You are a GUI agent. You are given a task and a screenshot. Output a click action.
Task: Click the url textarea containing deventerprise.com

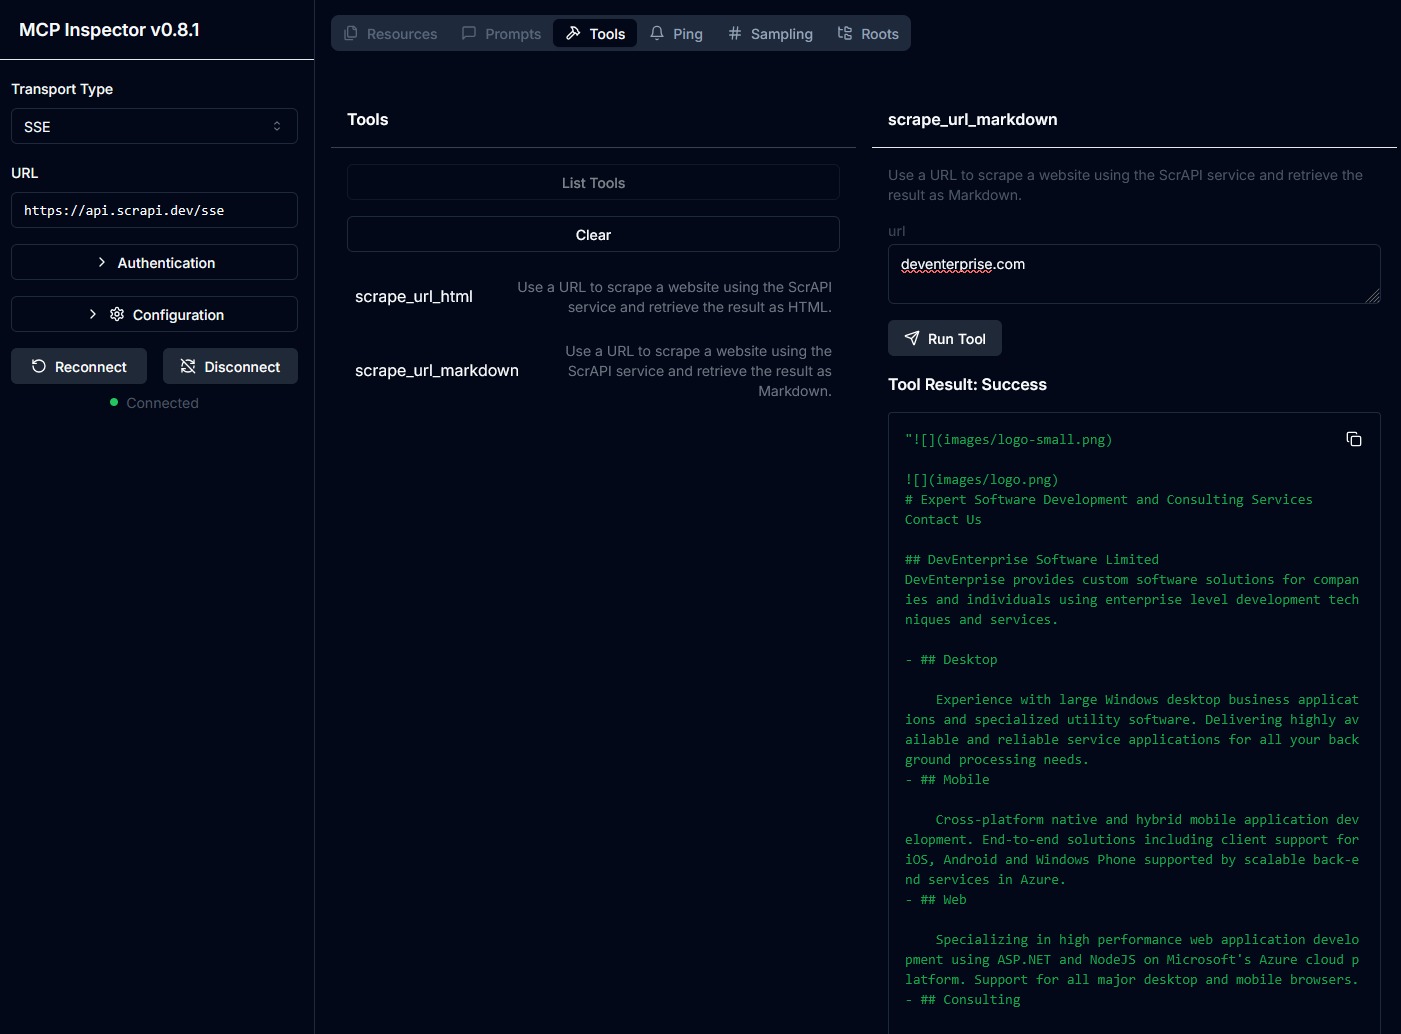pos(1134,273)
